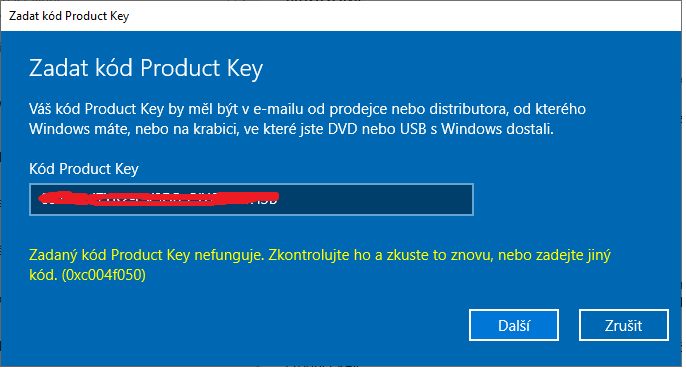The height and width of the screenshot is (370, 686).
Task: Click the yellow error message first line
Action: [x=320, y=255]
